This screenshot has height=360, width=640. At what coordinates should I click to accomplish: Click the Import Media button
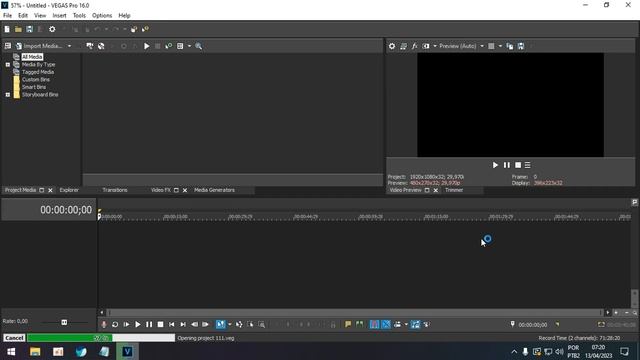coord(39,46)
